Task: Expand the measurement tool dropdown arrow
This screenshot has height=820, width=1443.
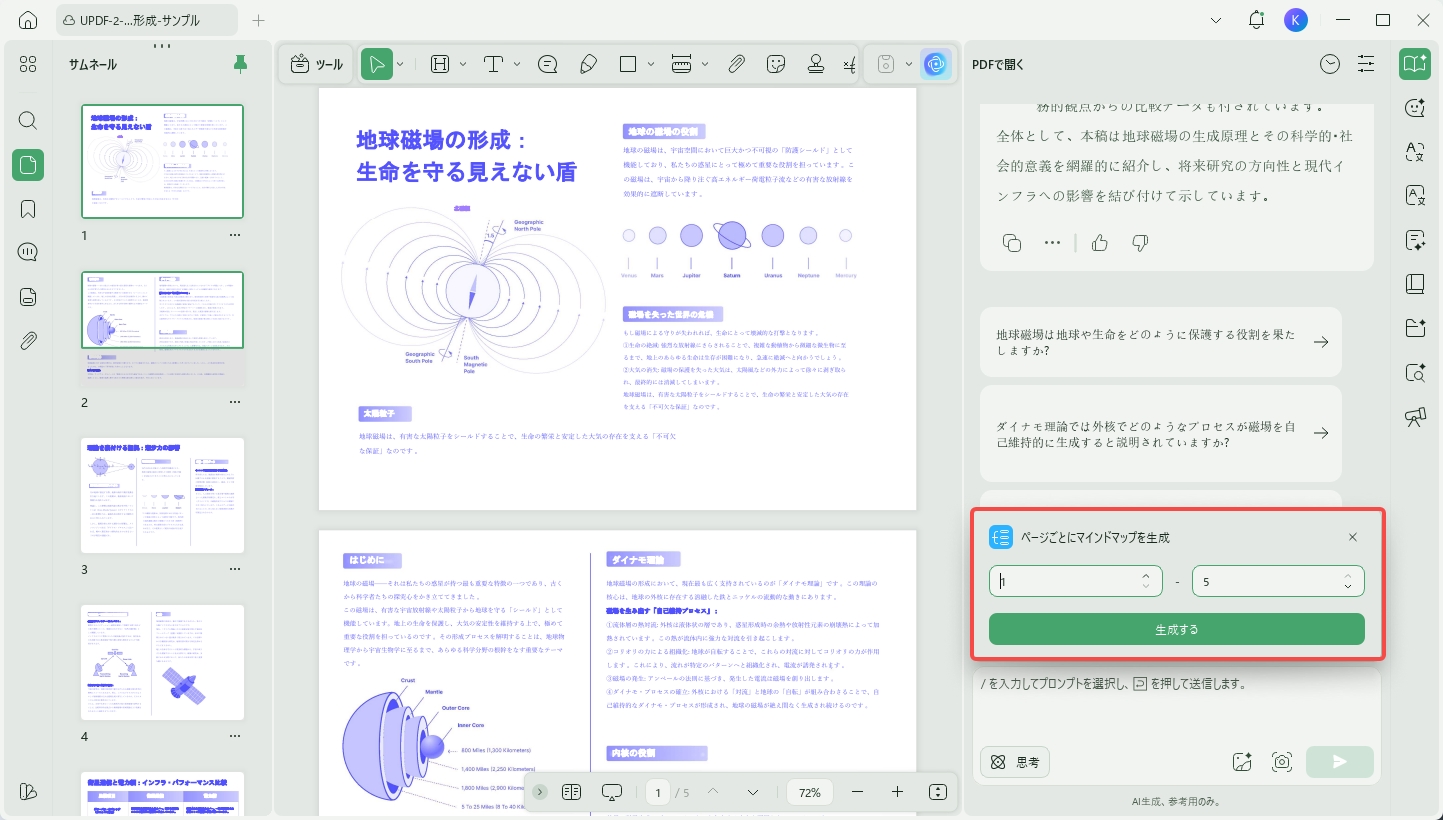Action: pos(705,64)
